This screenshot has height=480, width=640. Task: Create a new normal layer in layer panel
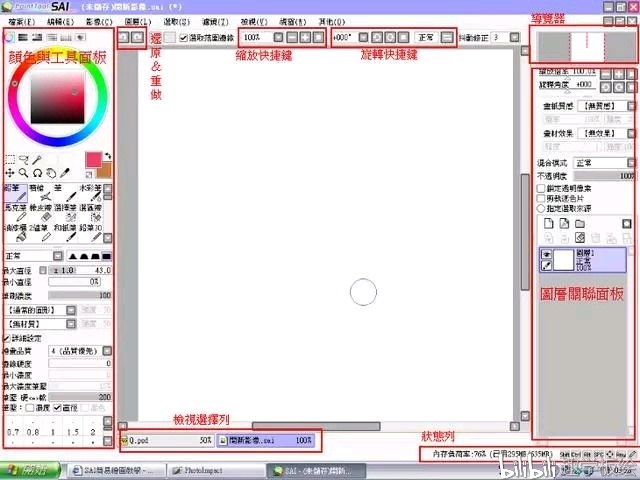(x=549, y=224)
